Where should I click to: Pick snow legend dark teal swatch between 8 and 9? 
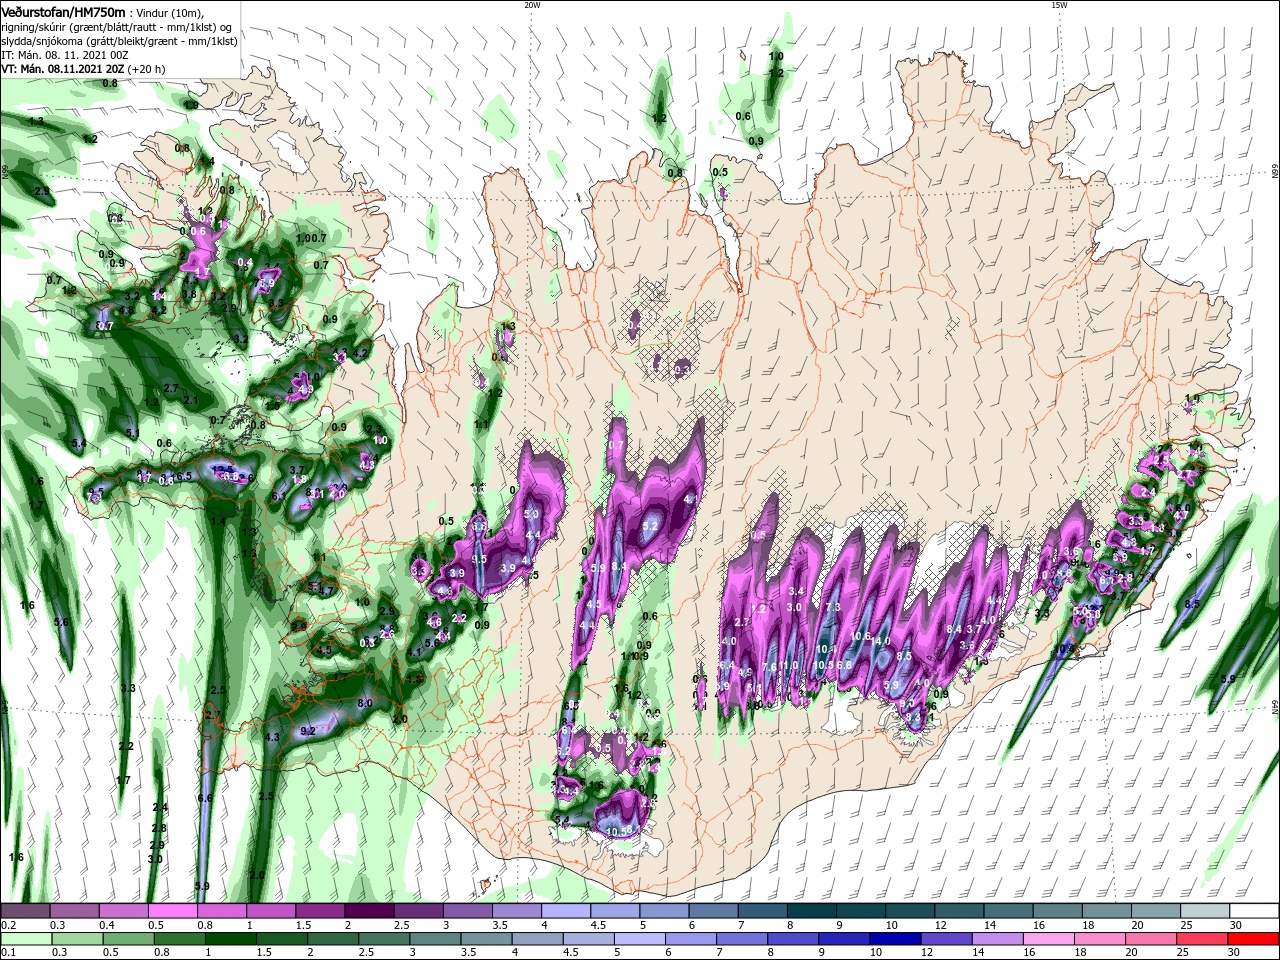[811, 911]
